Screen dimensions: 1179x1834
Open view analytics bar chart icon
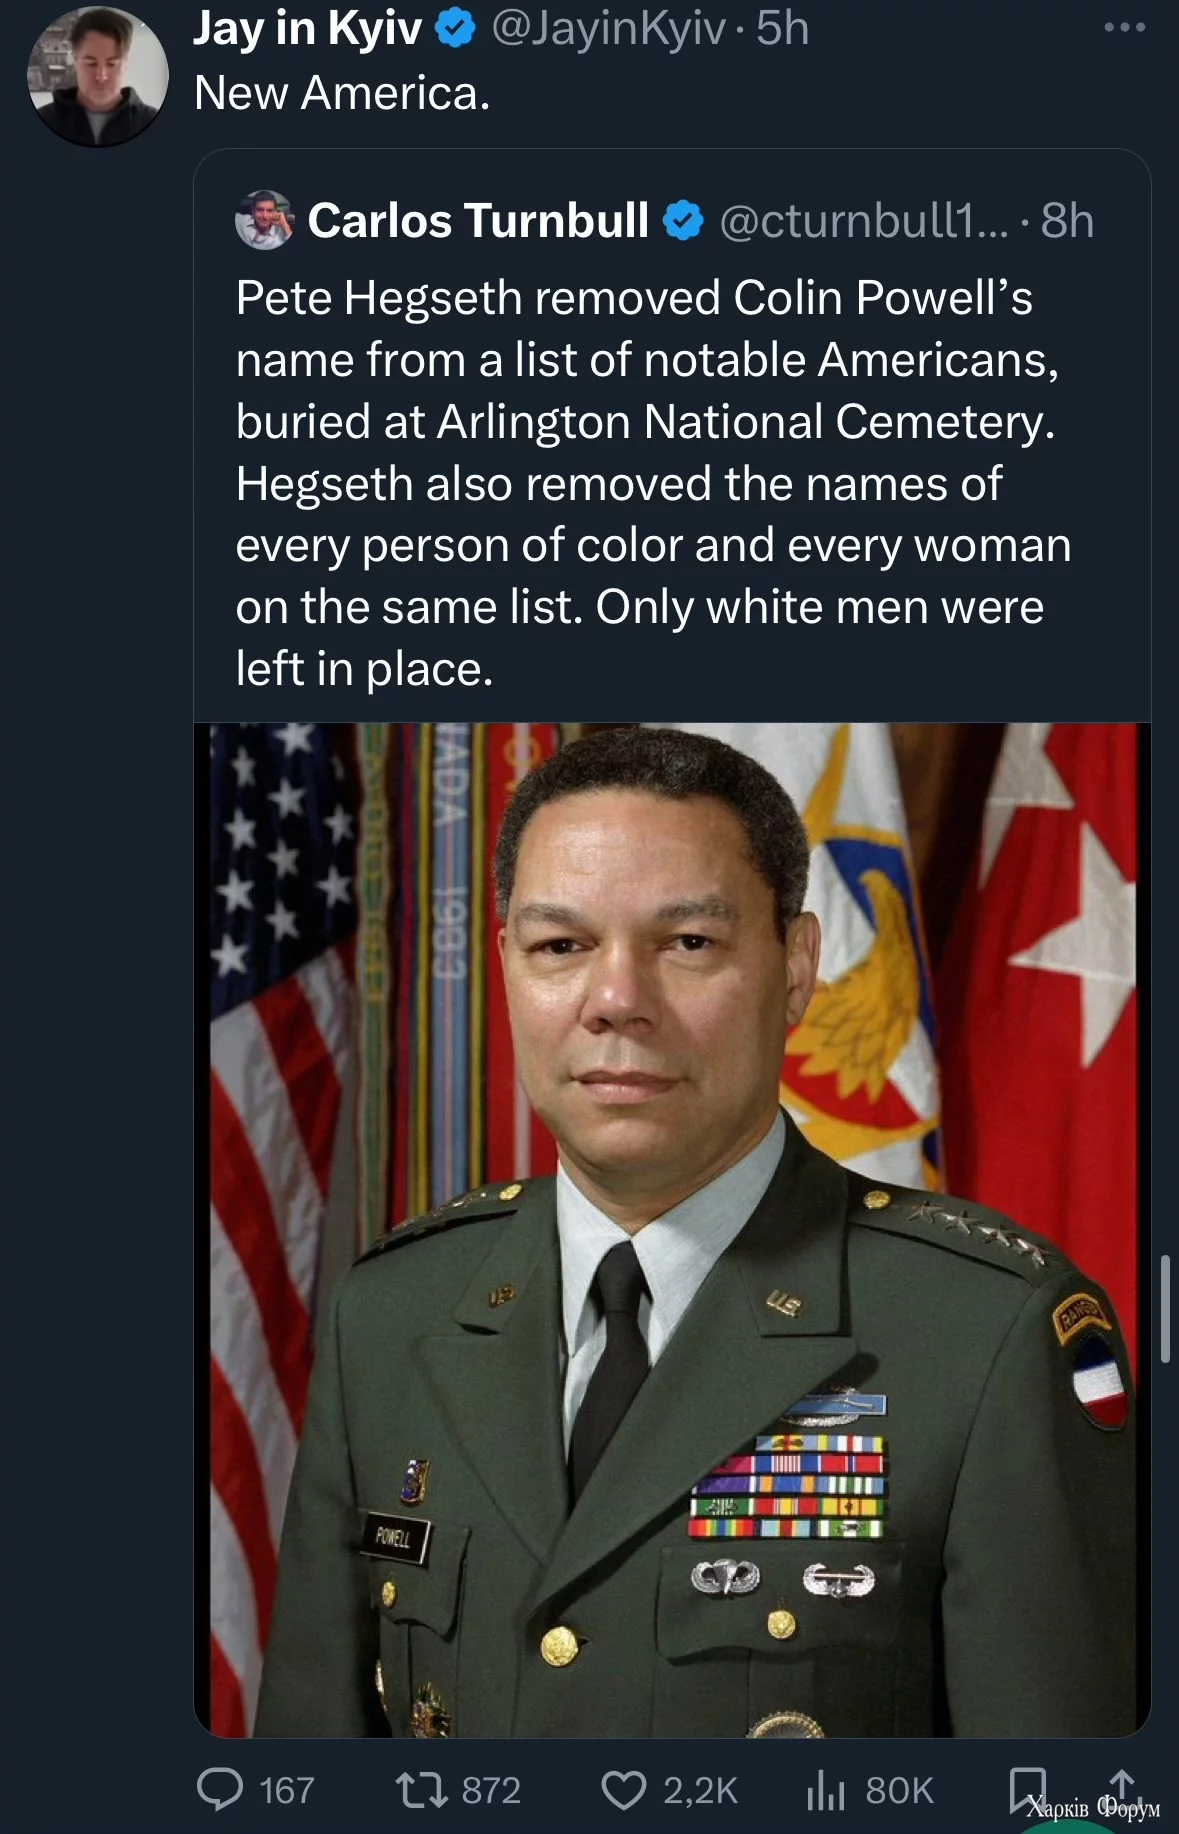(x=826, y=1789)
